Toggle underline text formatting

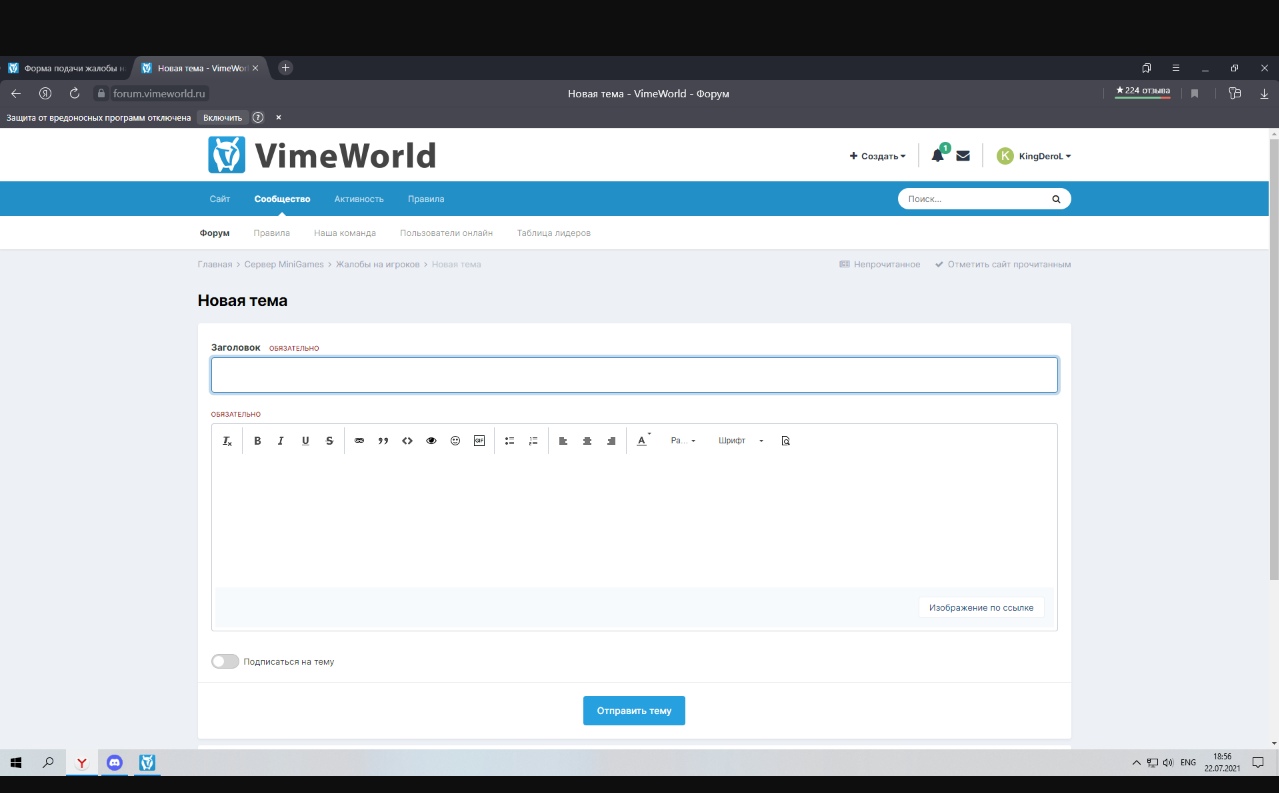coord(305,441)
